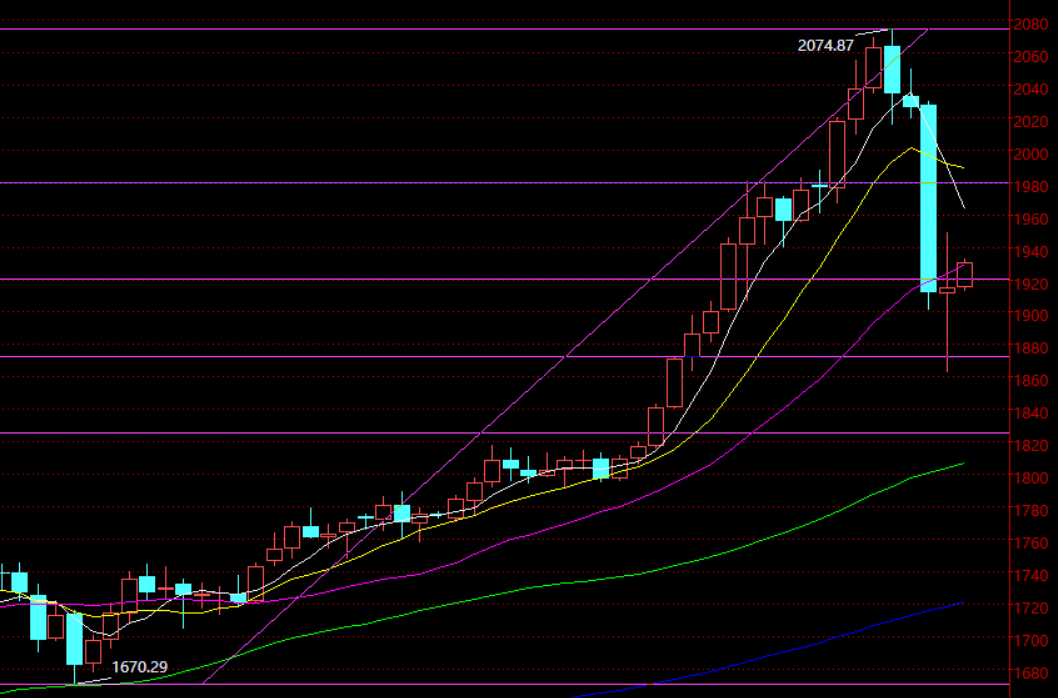Click the 1760 price axis label

click(1031, 543)
